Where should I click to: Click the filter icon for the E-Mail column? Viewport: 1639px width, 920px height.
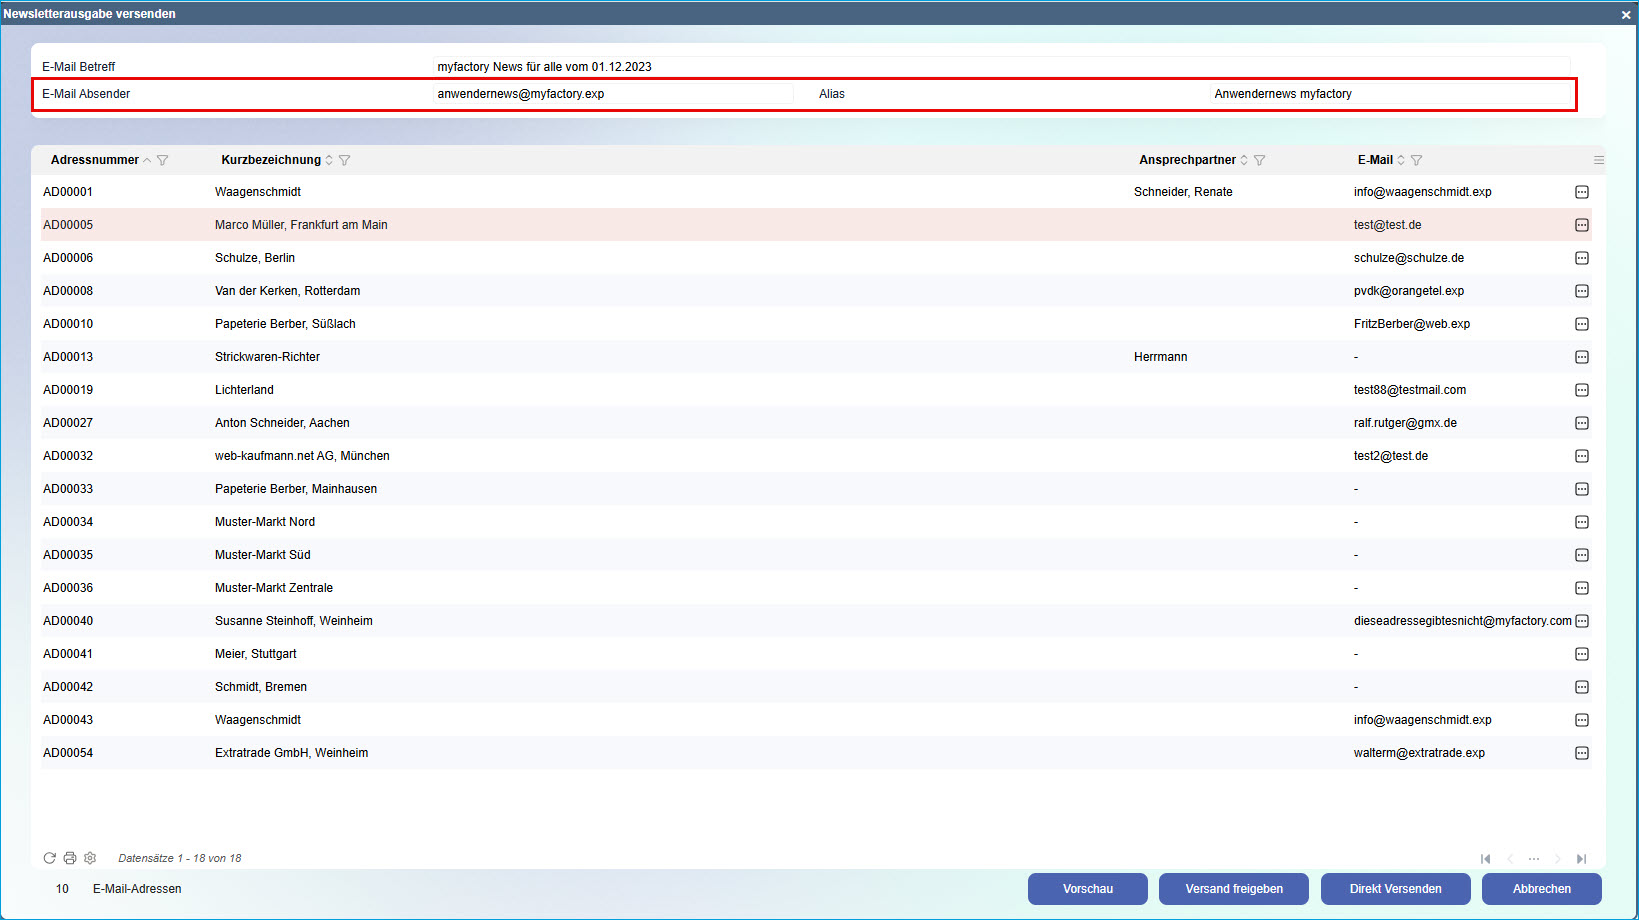pyautogui.click(x=1417, y=160)
